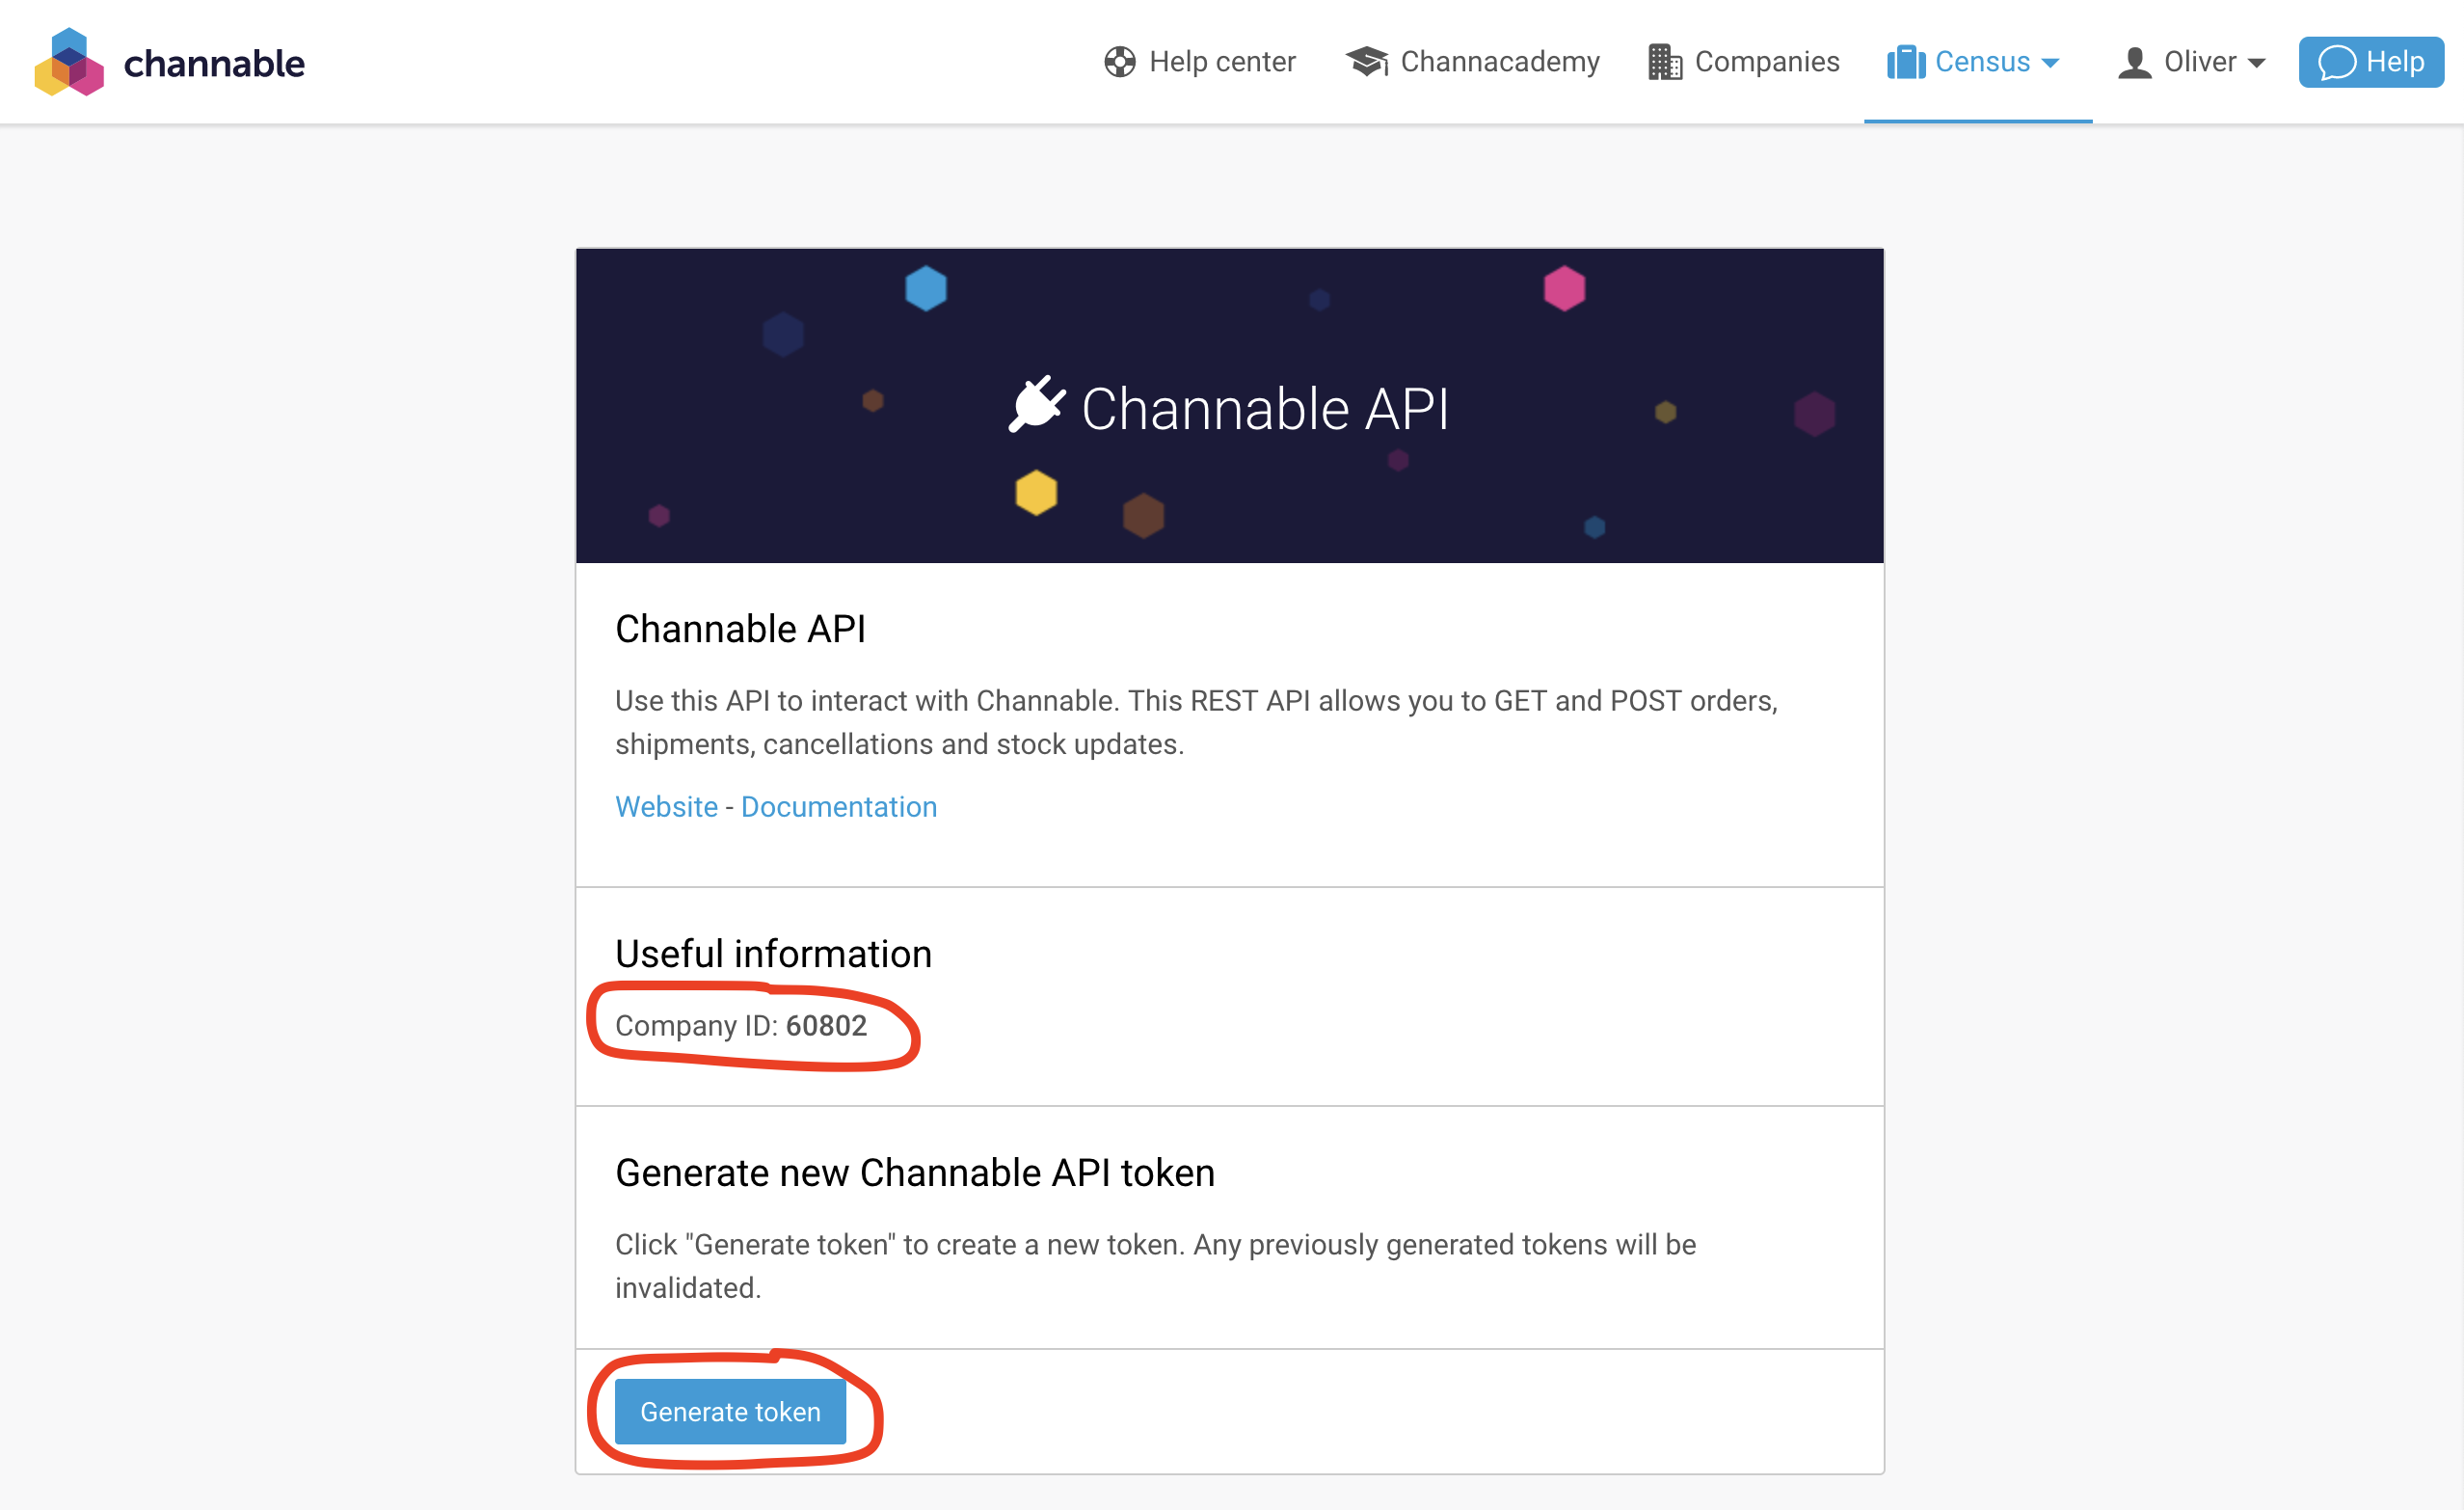
Task: Click the channable wordmark text
Action: tap(214, 63)
